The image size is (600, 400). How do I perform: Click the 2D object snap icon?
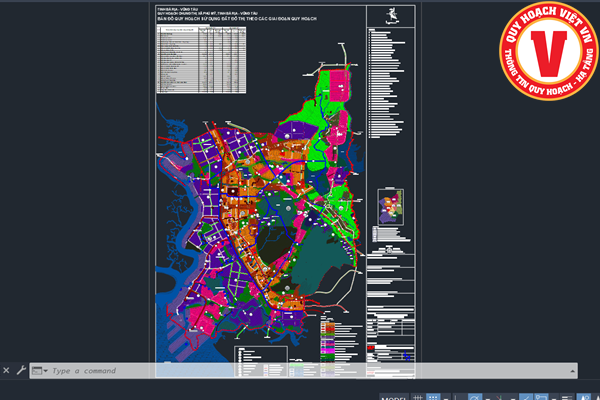click(x=539, y=397)
